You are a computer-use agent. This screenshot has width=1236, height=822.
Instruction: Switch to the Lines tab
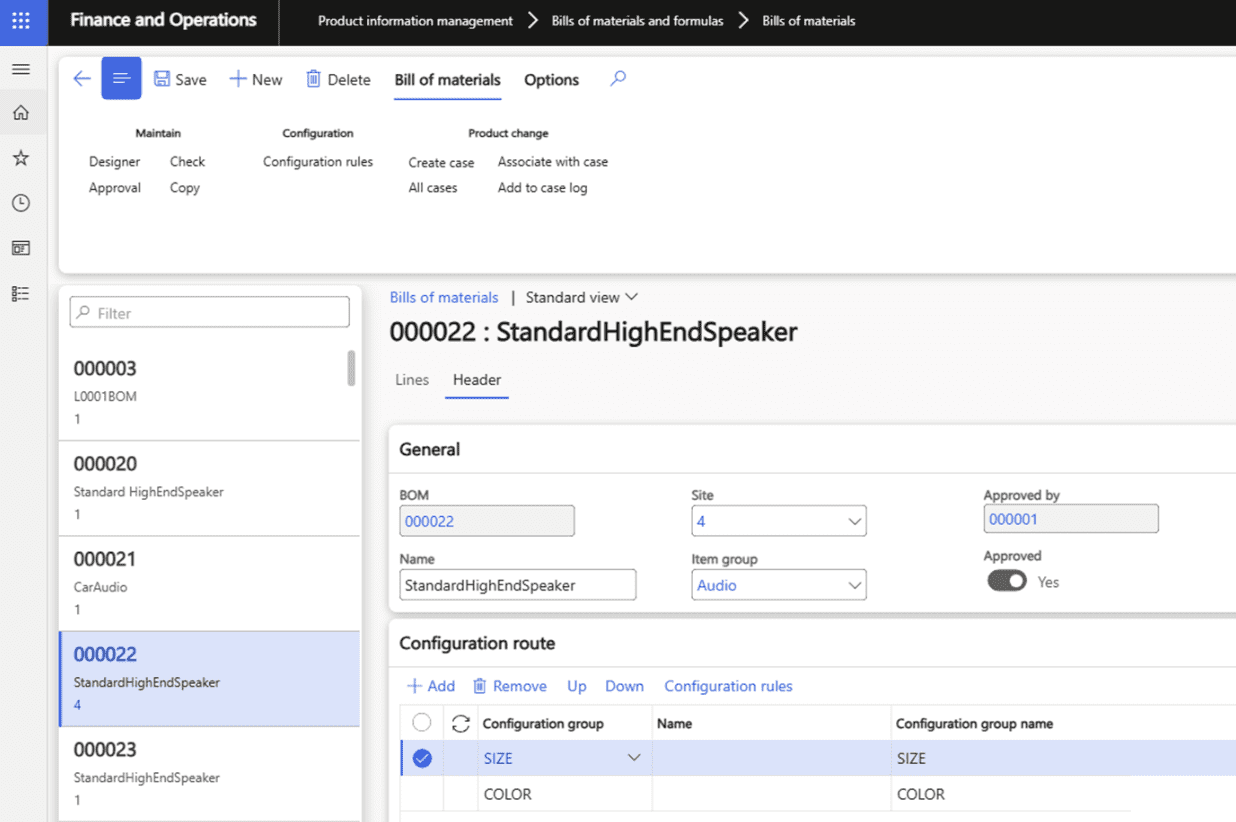(x=412, y=380)
